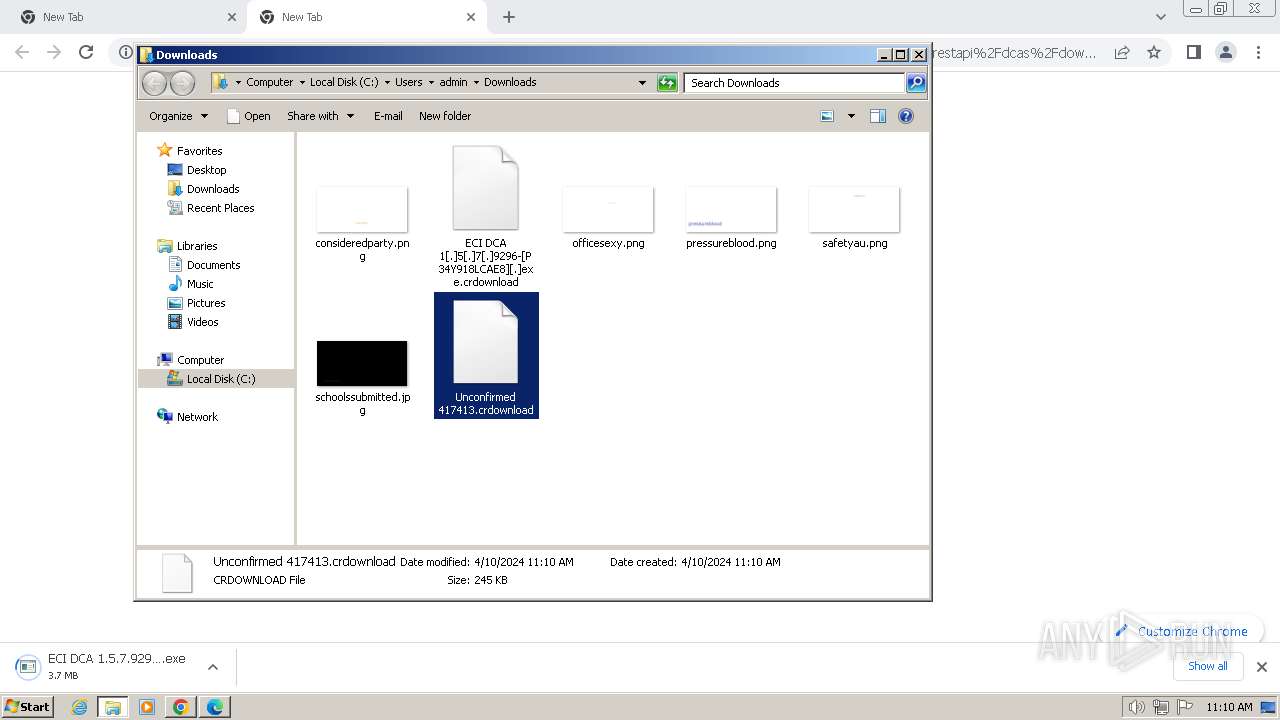
Task: Expand options for ECI DCA download item
Action: coord(213,667)
